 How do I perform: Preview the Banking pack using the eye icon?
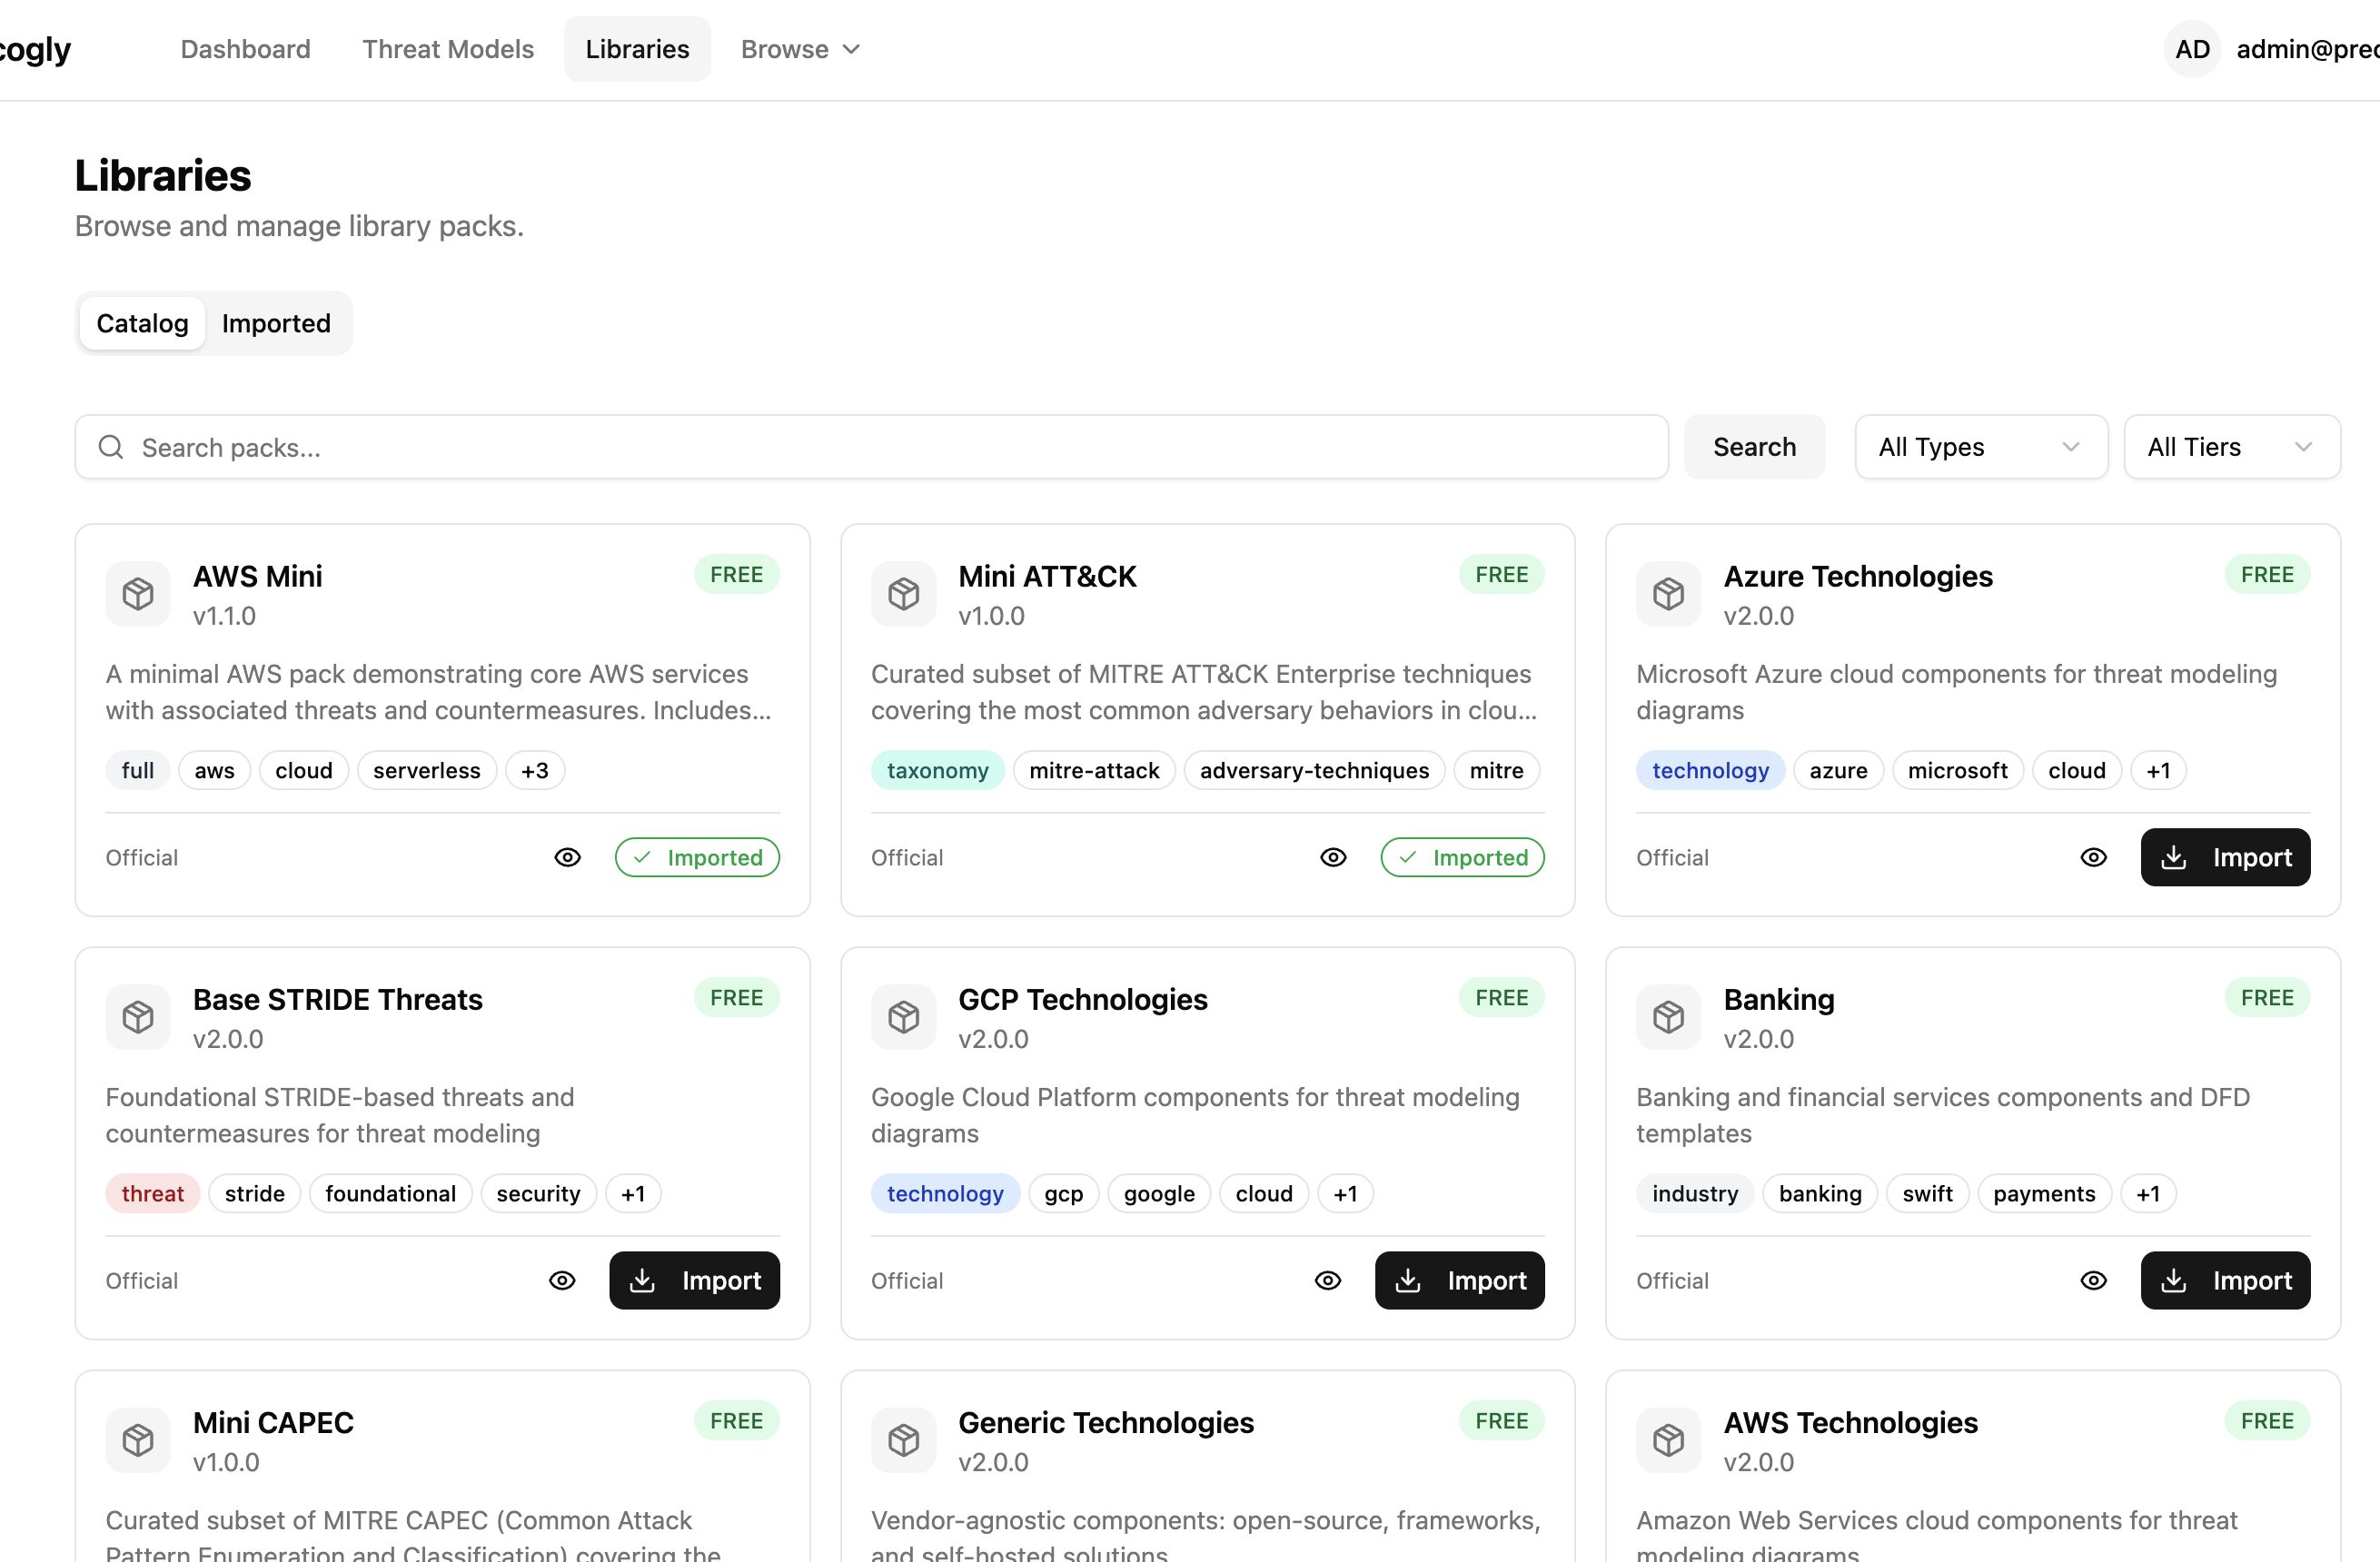coord(2094,1280)
